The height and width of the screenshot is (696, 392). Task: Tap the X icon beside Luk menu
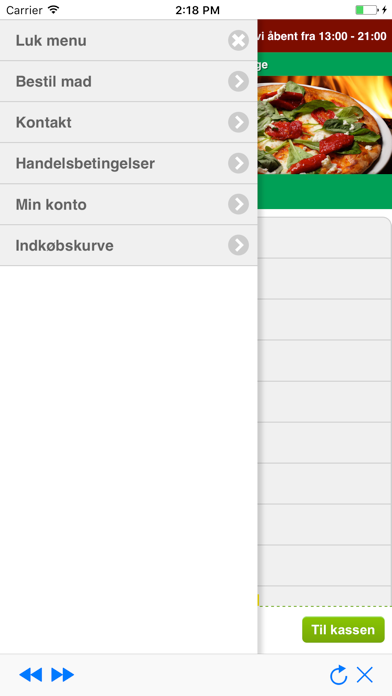238,40
